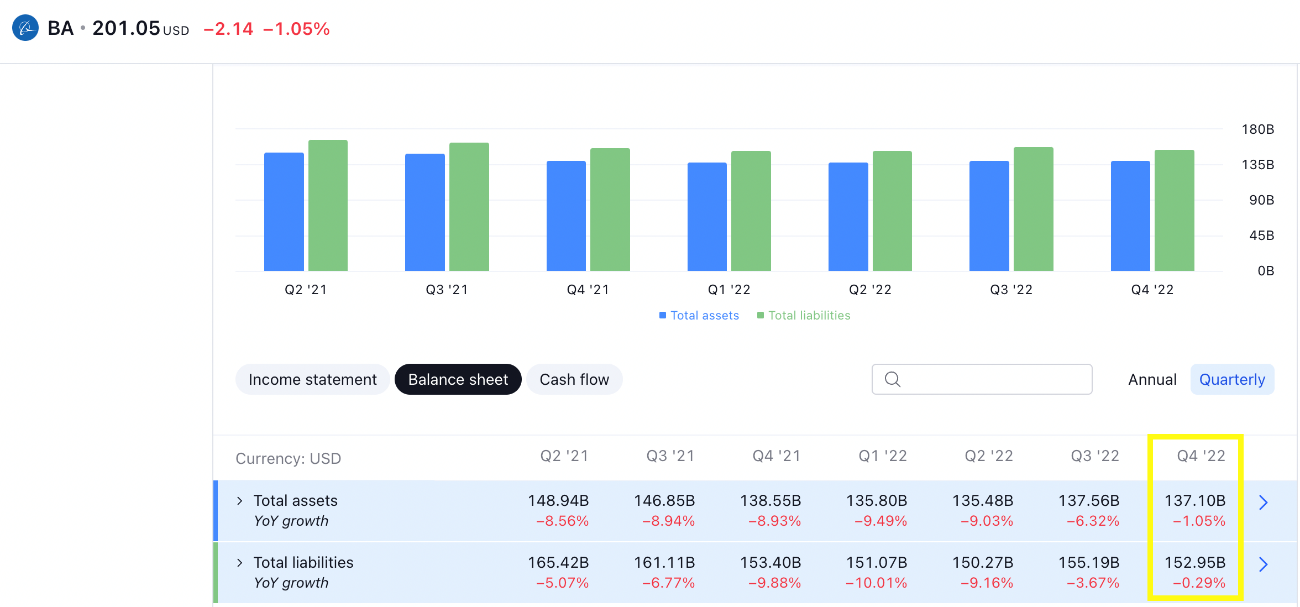The width and height of the screenshot is (1300, 607).
Task: Toggle the Total assets legend item
Action: 699,316
